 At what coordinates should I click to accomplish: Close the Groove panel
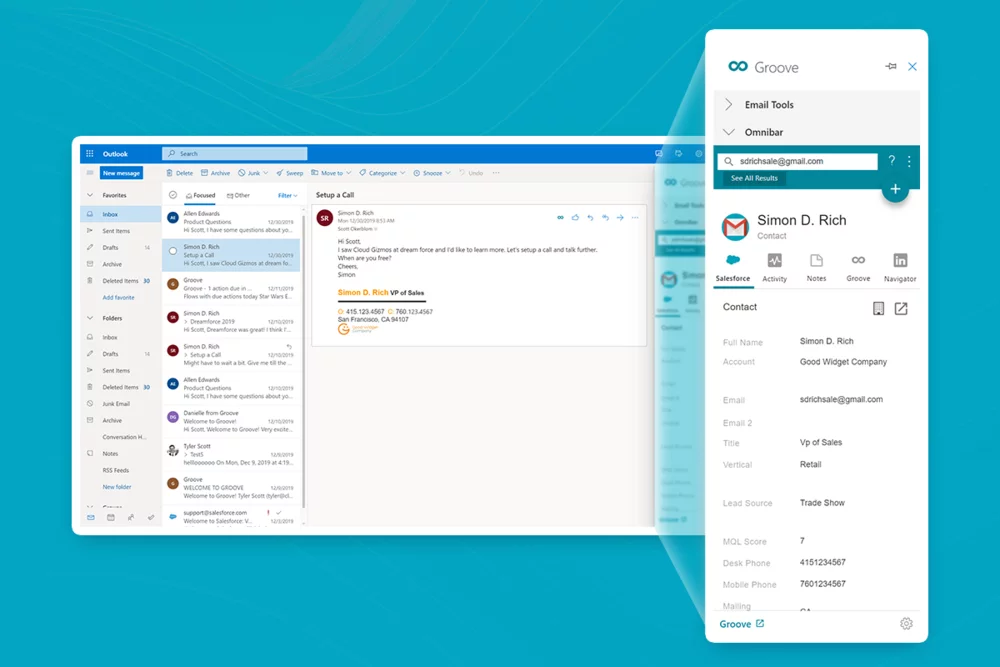click(913, 66)
